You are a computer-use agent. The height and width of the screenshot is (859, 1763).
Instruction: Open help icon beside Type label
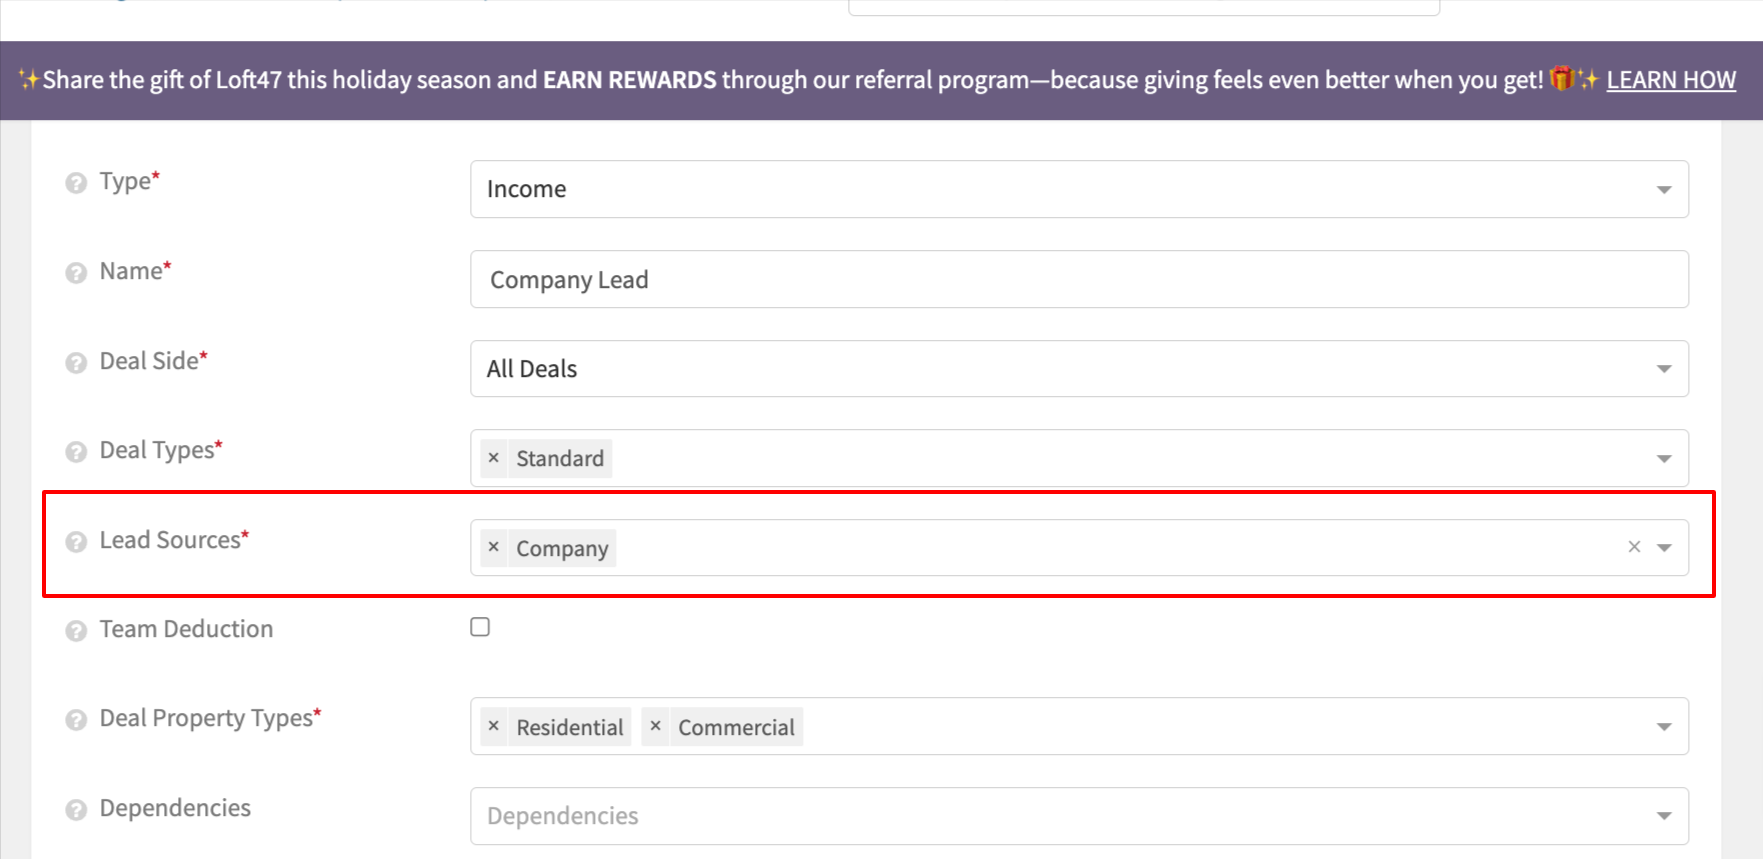[76, 183]
